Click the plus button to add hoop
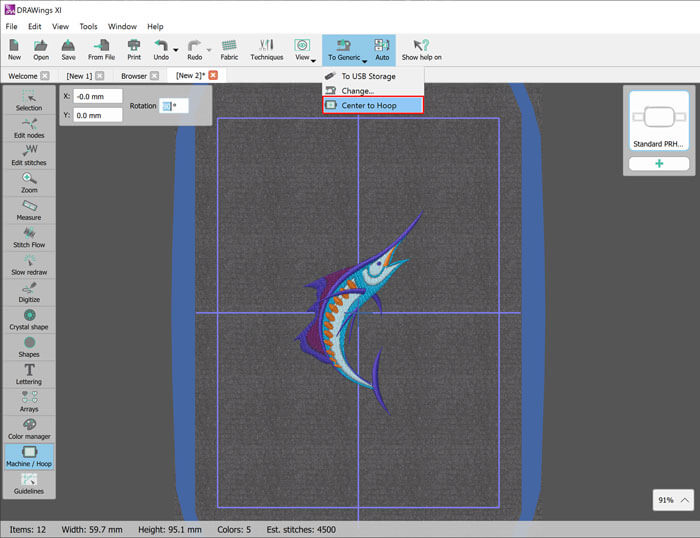700x538 pixels. [x=659, y=164]
